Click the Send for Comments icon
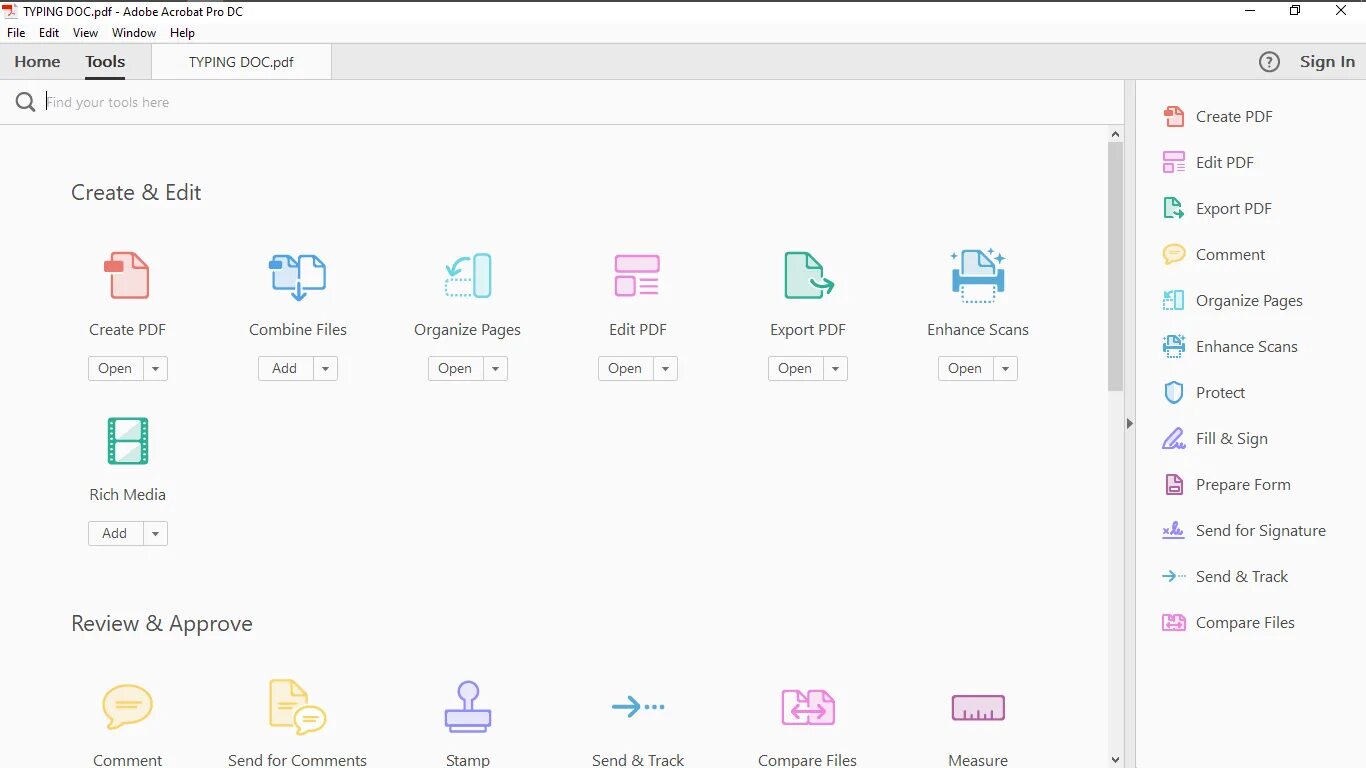The height and width of the screenshot is (768, 1366). pyautogui.click(x=297, y=707)
